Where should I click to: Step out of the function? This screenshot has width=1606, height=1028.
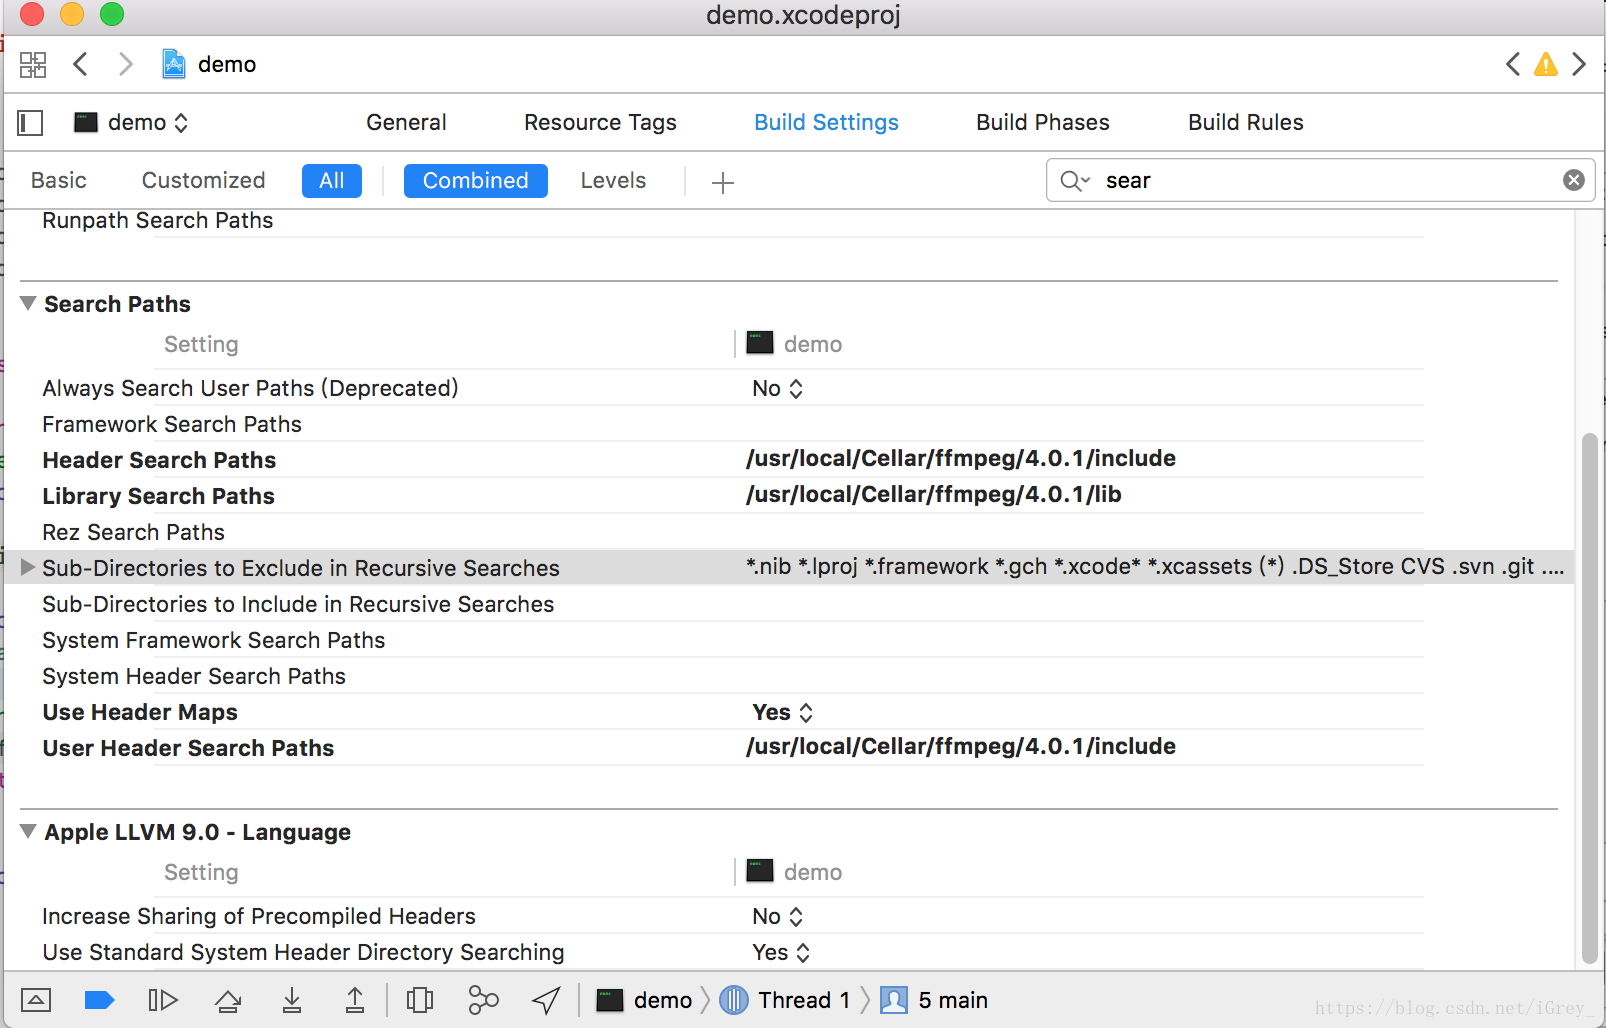click(355, 1000)
